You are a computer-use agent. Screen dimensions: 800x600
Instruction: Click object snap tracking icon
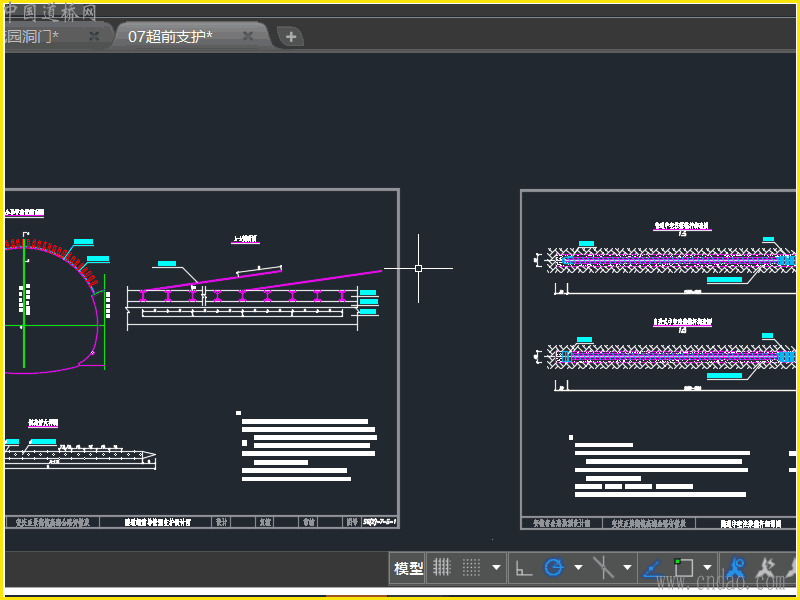click(652, 568)
